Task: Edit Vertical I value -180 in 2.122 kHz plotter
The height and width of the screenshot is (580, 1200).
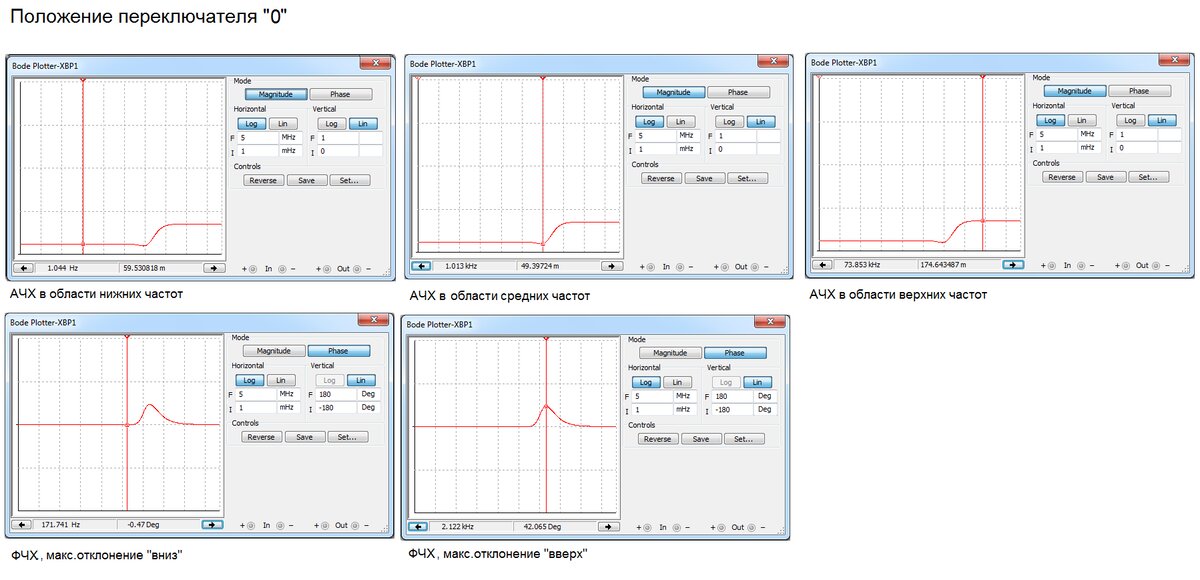Action: (733, 409)
